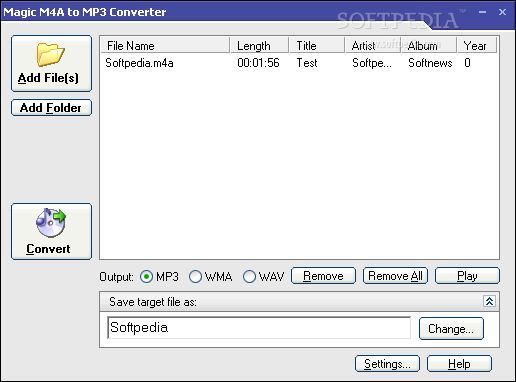This screenshot has height=382, width=516.
Task: Collapse the Save target file panel
Action: (x=489, y=301)
